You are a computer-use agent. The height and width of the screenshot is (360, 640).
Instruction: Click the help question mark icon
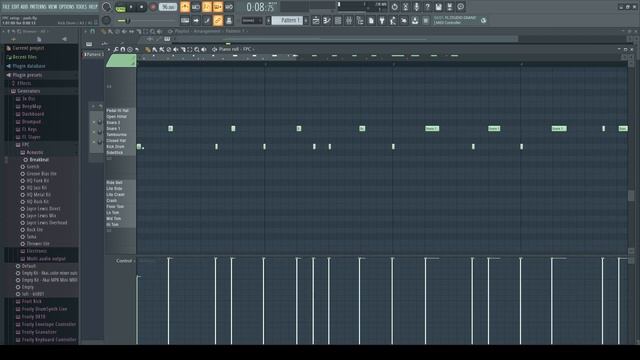pos(427,7)
